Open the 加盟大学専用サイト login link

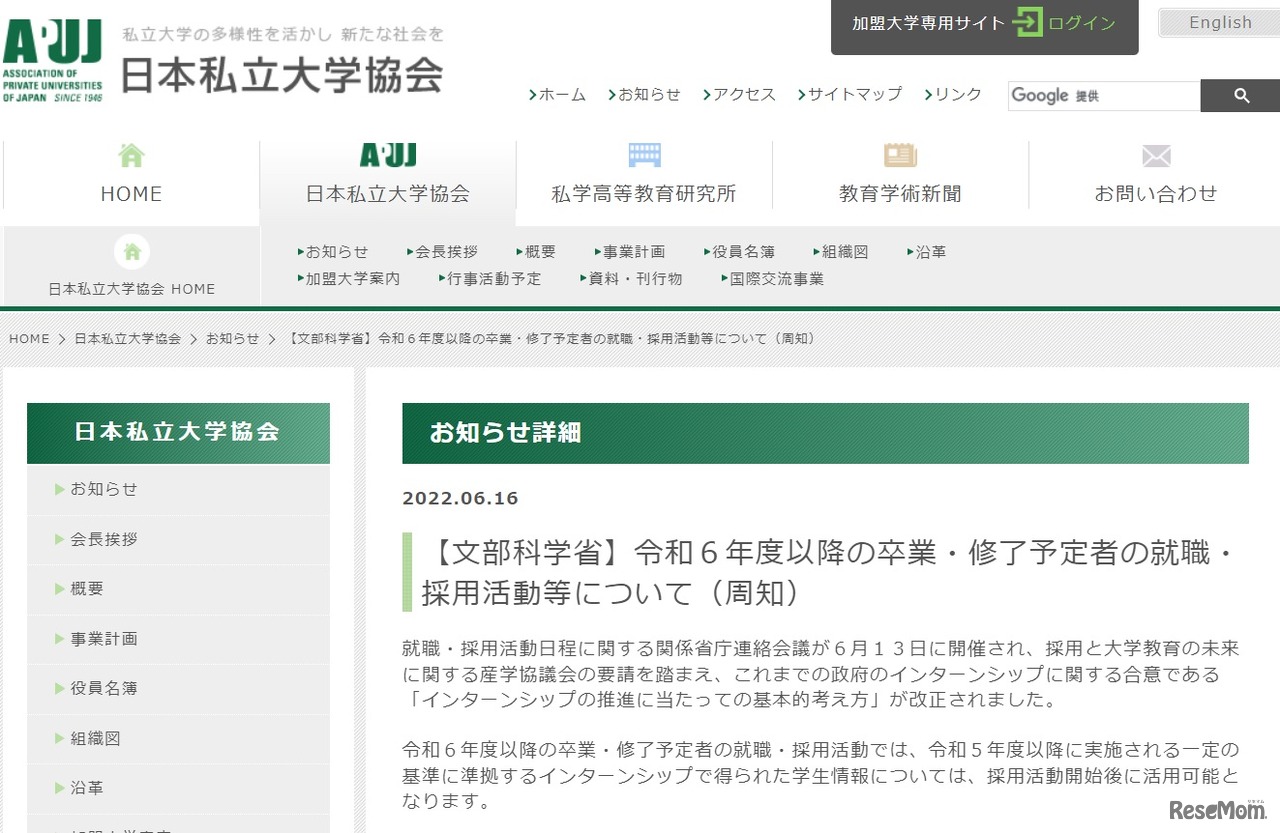984,24
